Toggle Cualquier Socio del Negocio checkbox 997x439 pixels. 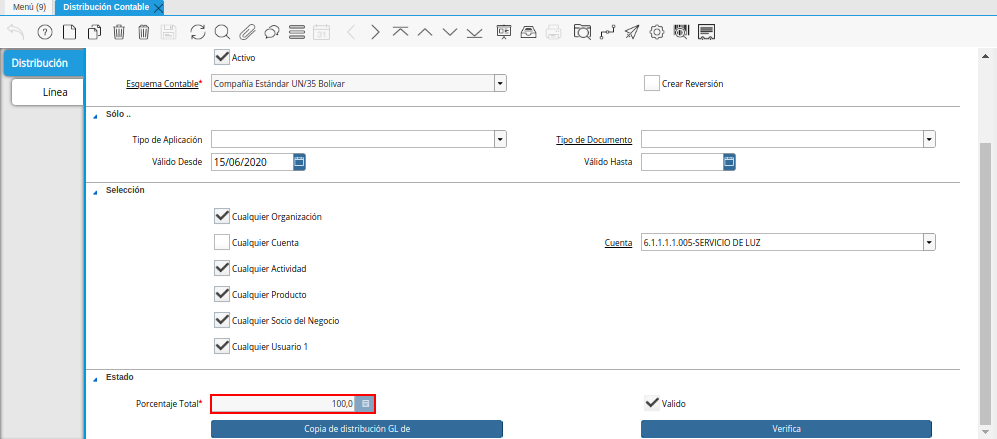222,321
